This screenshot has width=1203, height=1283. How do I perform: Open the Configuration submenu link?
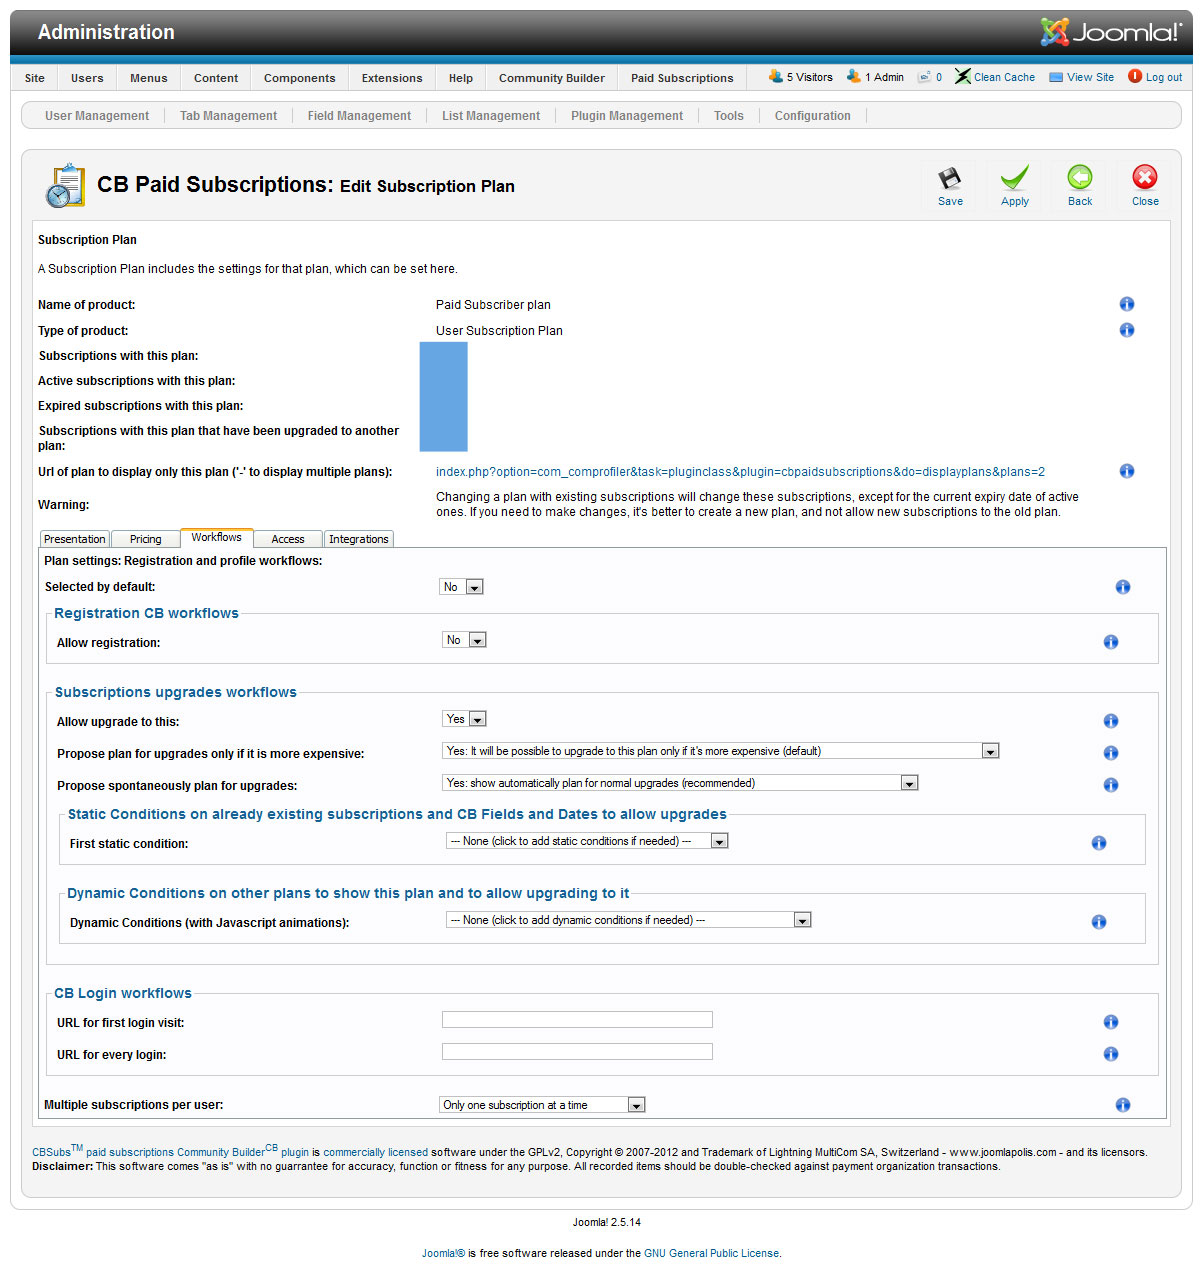[813, 116]
